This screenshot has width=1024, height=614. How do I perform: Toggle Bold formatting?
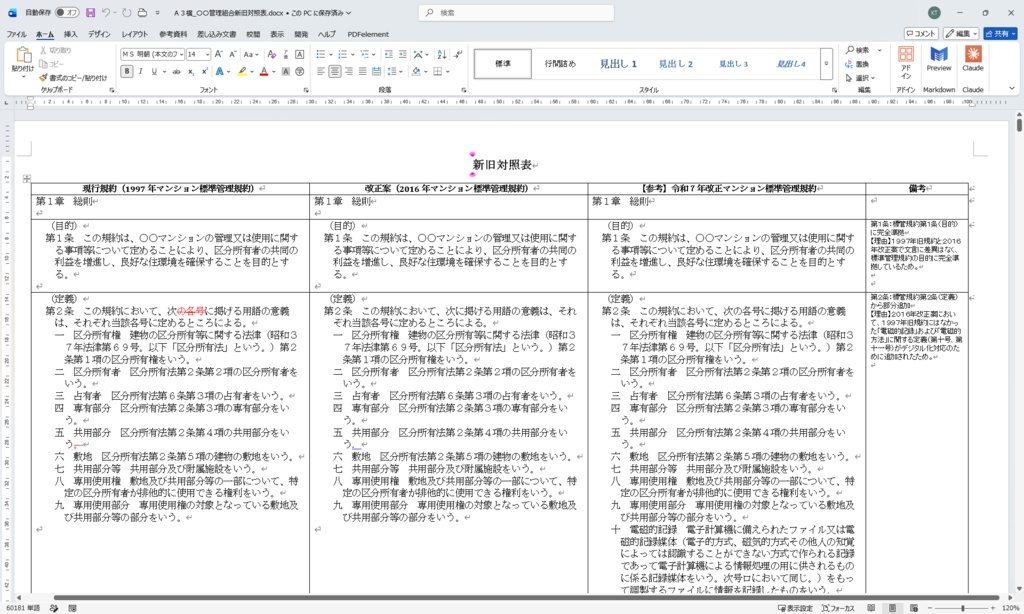pyautogui.click(x=127, y=72)
